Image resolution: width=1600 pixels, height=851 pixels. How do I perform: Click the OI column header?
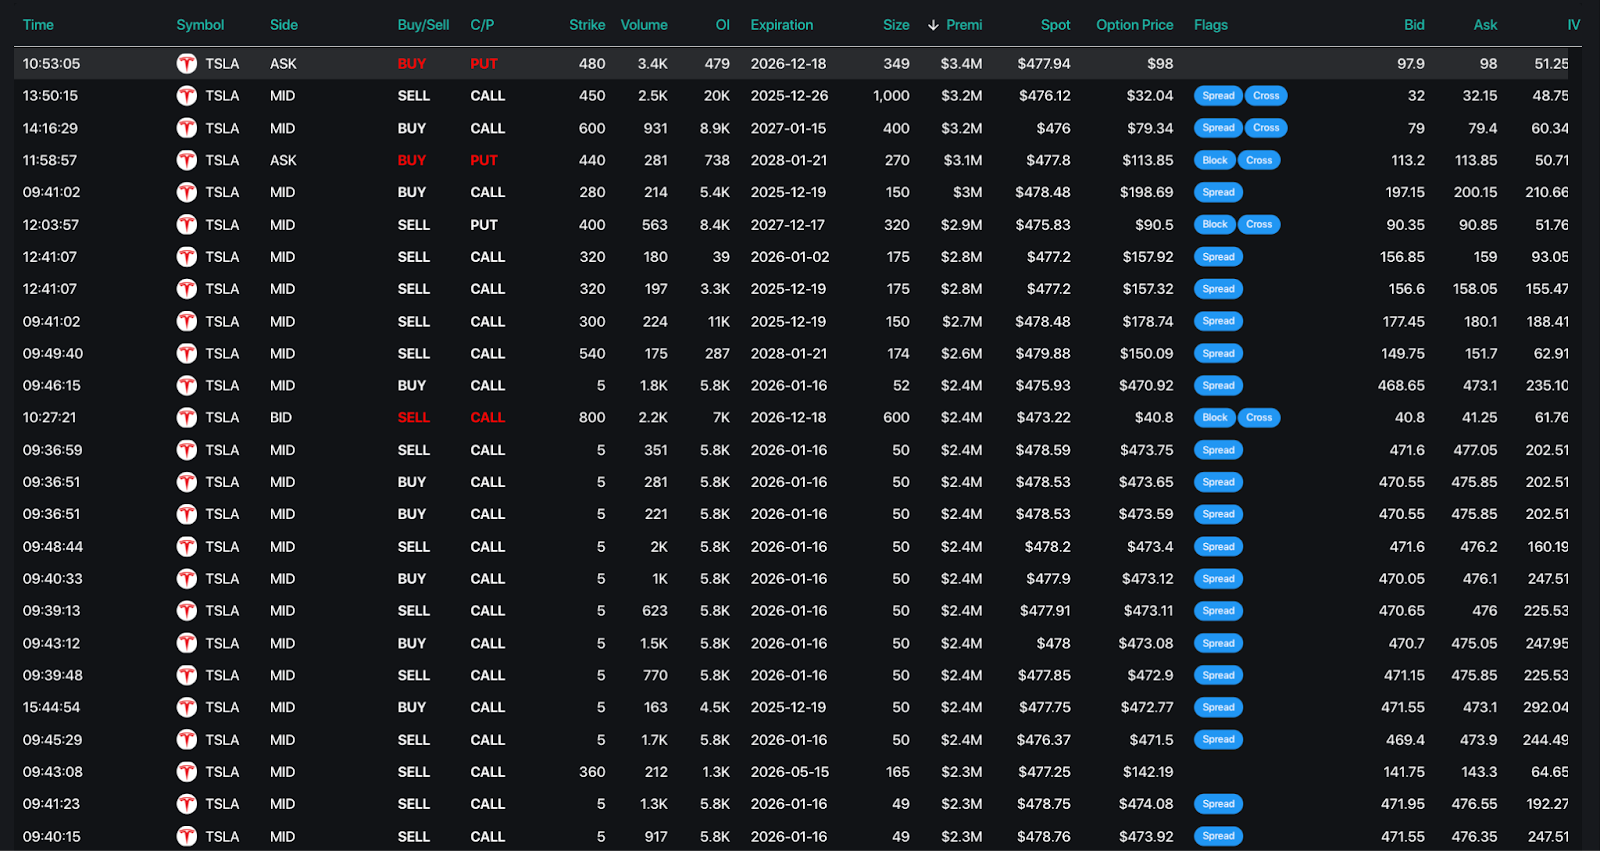[x=723, y=25]
